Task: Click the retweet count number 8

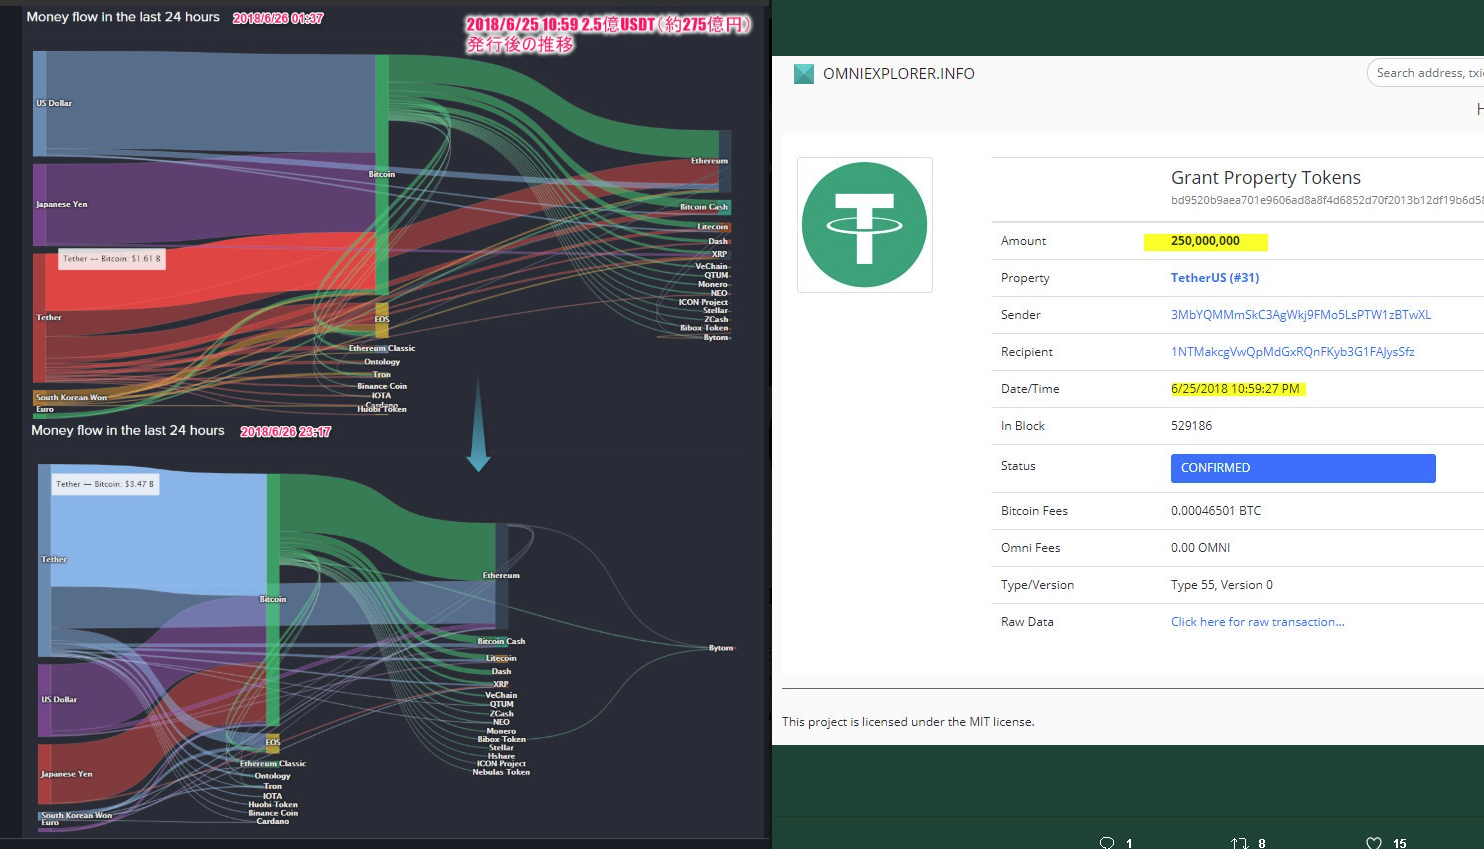Action: coord(1261,843)
